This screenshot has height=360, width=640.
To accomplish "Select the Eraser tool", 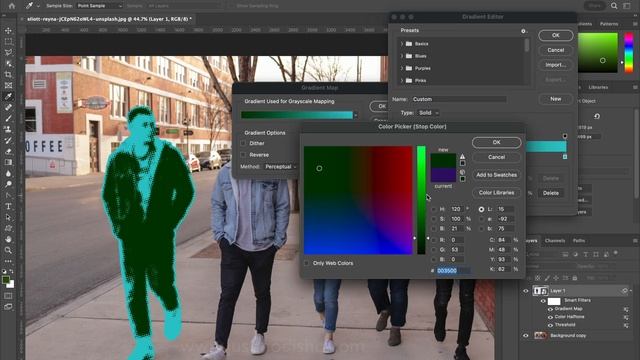I will (x=8, y=151).
